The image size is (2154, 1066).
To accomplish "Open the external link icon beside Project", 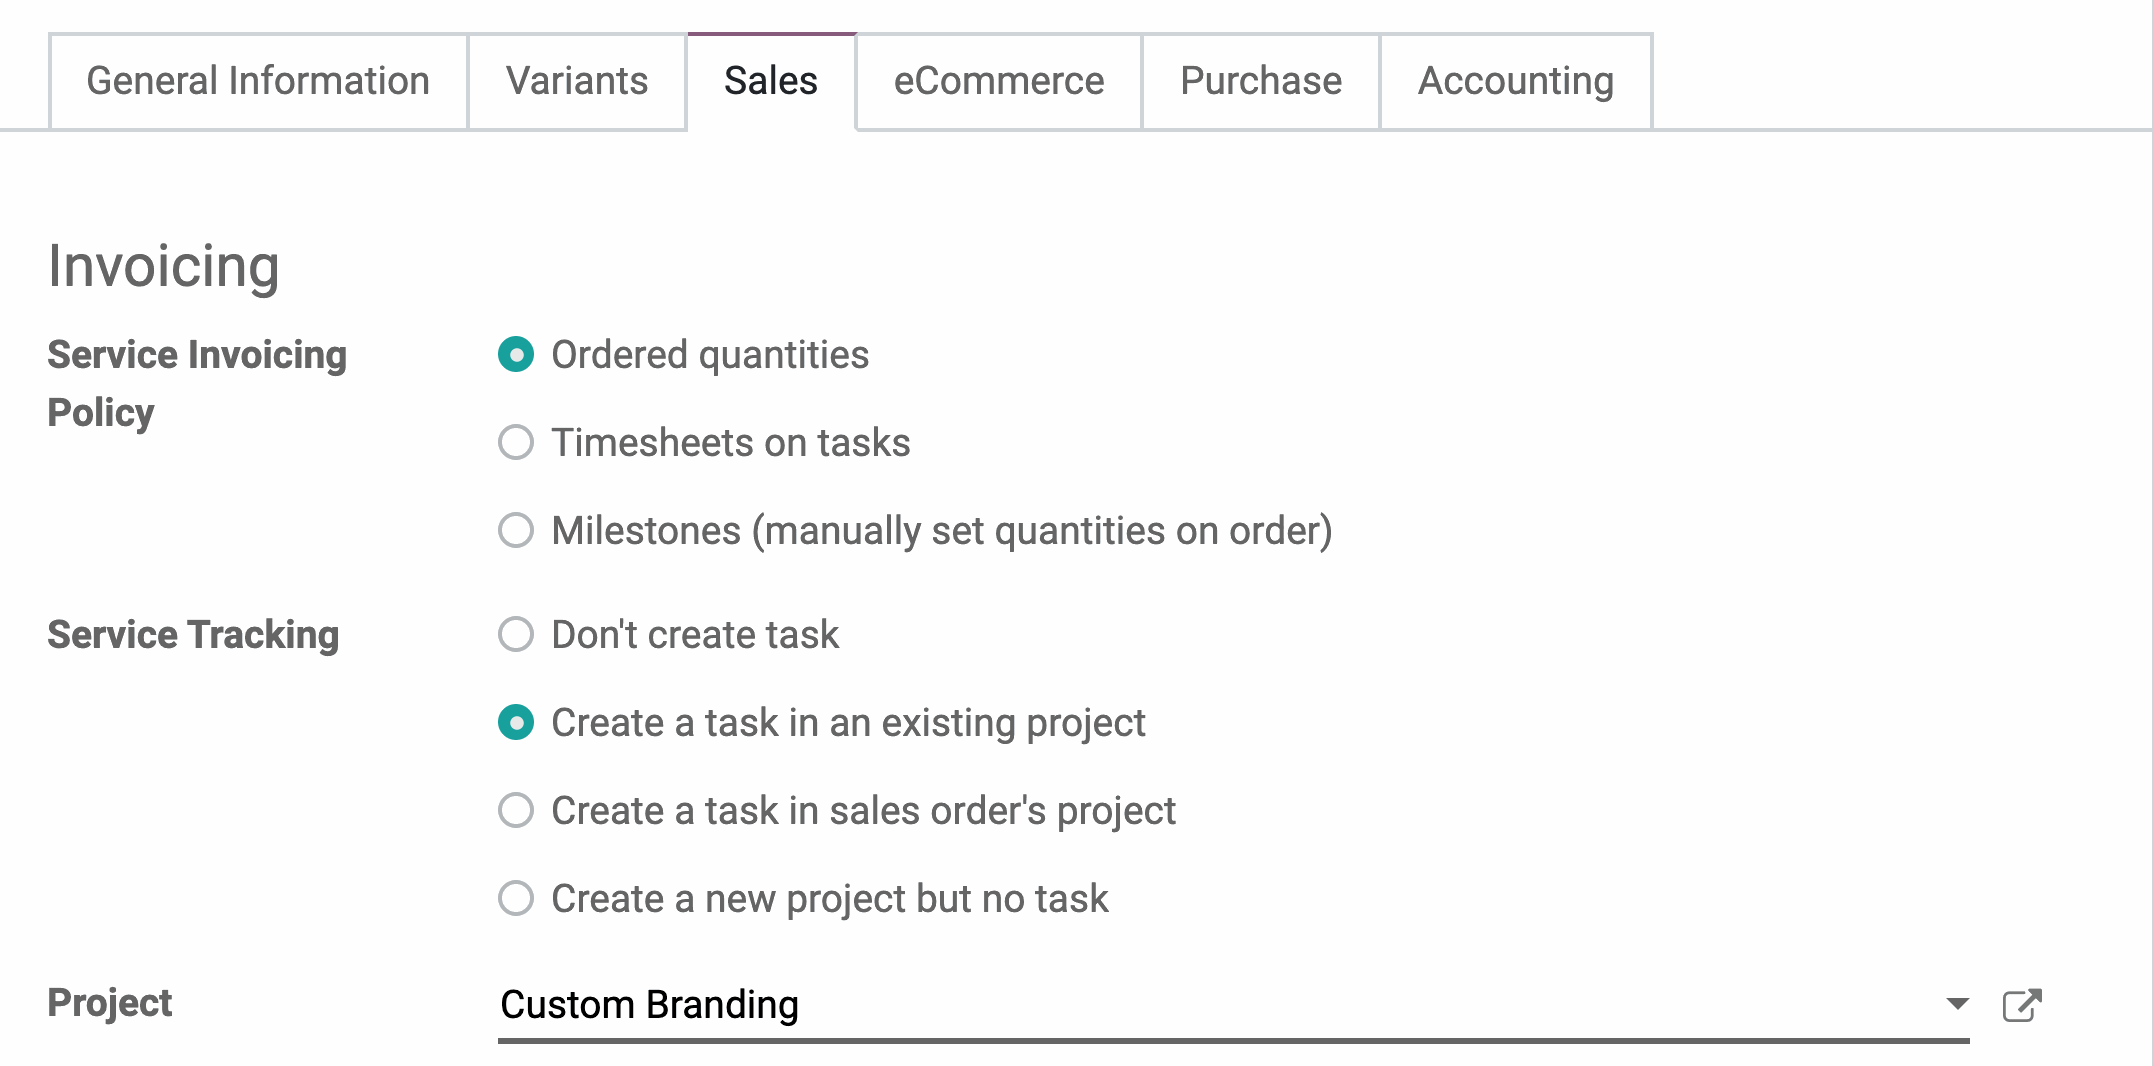I will tap(2021, 1005).
